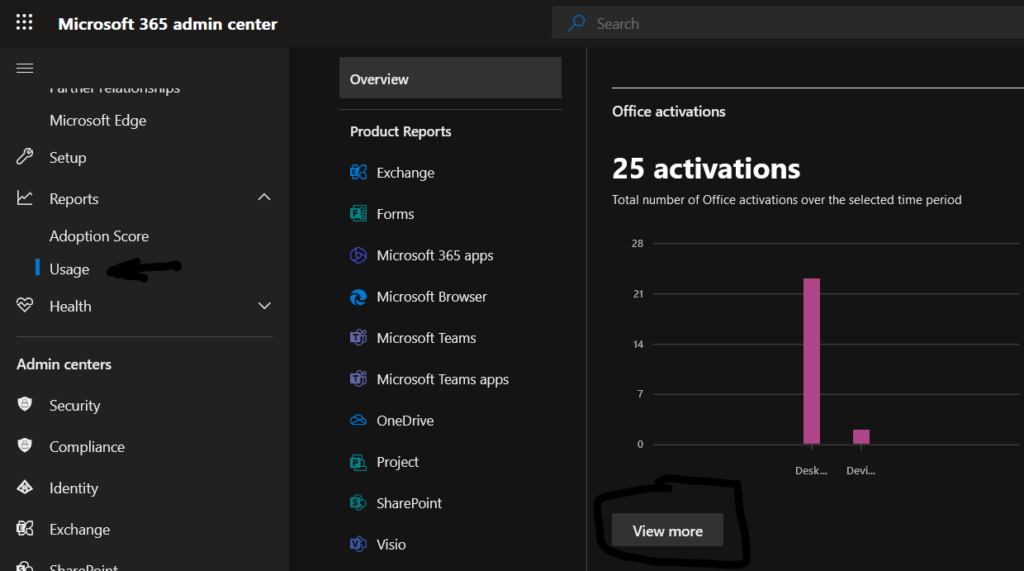This screenshot has height=571, width=1024.
Task: Click the Setup wrench icon
Action: coord(25,157)
